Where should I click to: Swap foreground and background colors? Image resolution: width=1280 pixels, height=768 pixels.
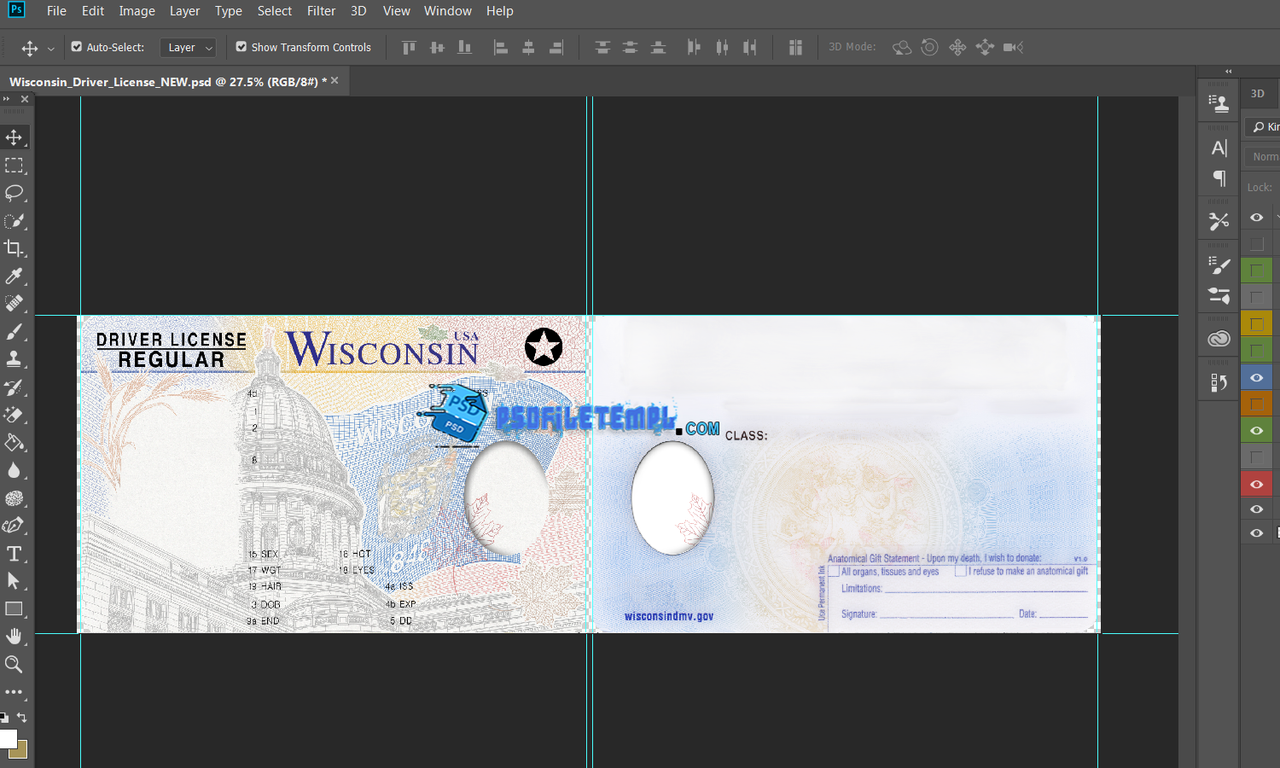tap(22, 717)
